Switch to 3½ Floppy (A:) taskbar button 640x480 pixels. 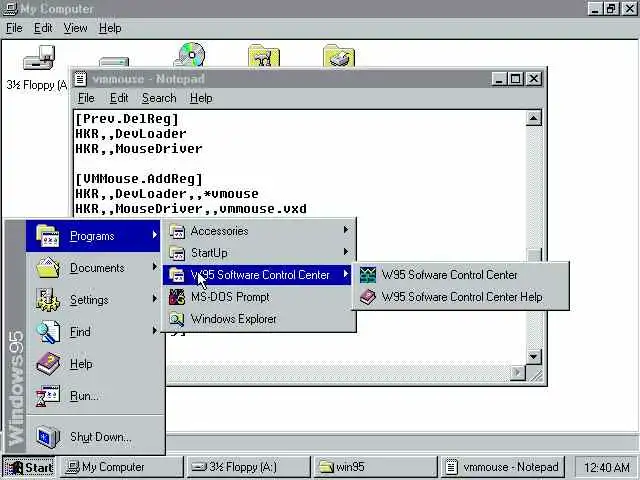(x=249, y=467)
